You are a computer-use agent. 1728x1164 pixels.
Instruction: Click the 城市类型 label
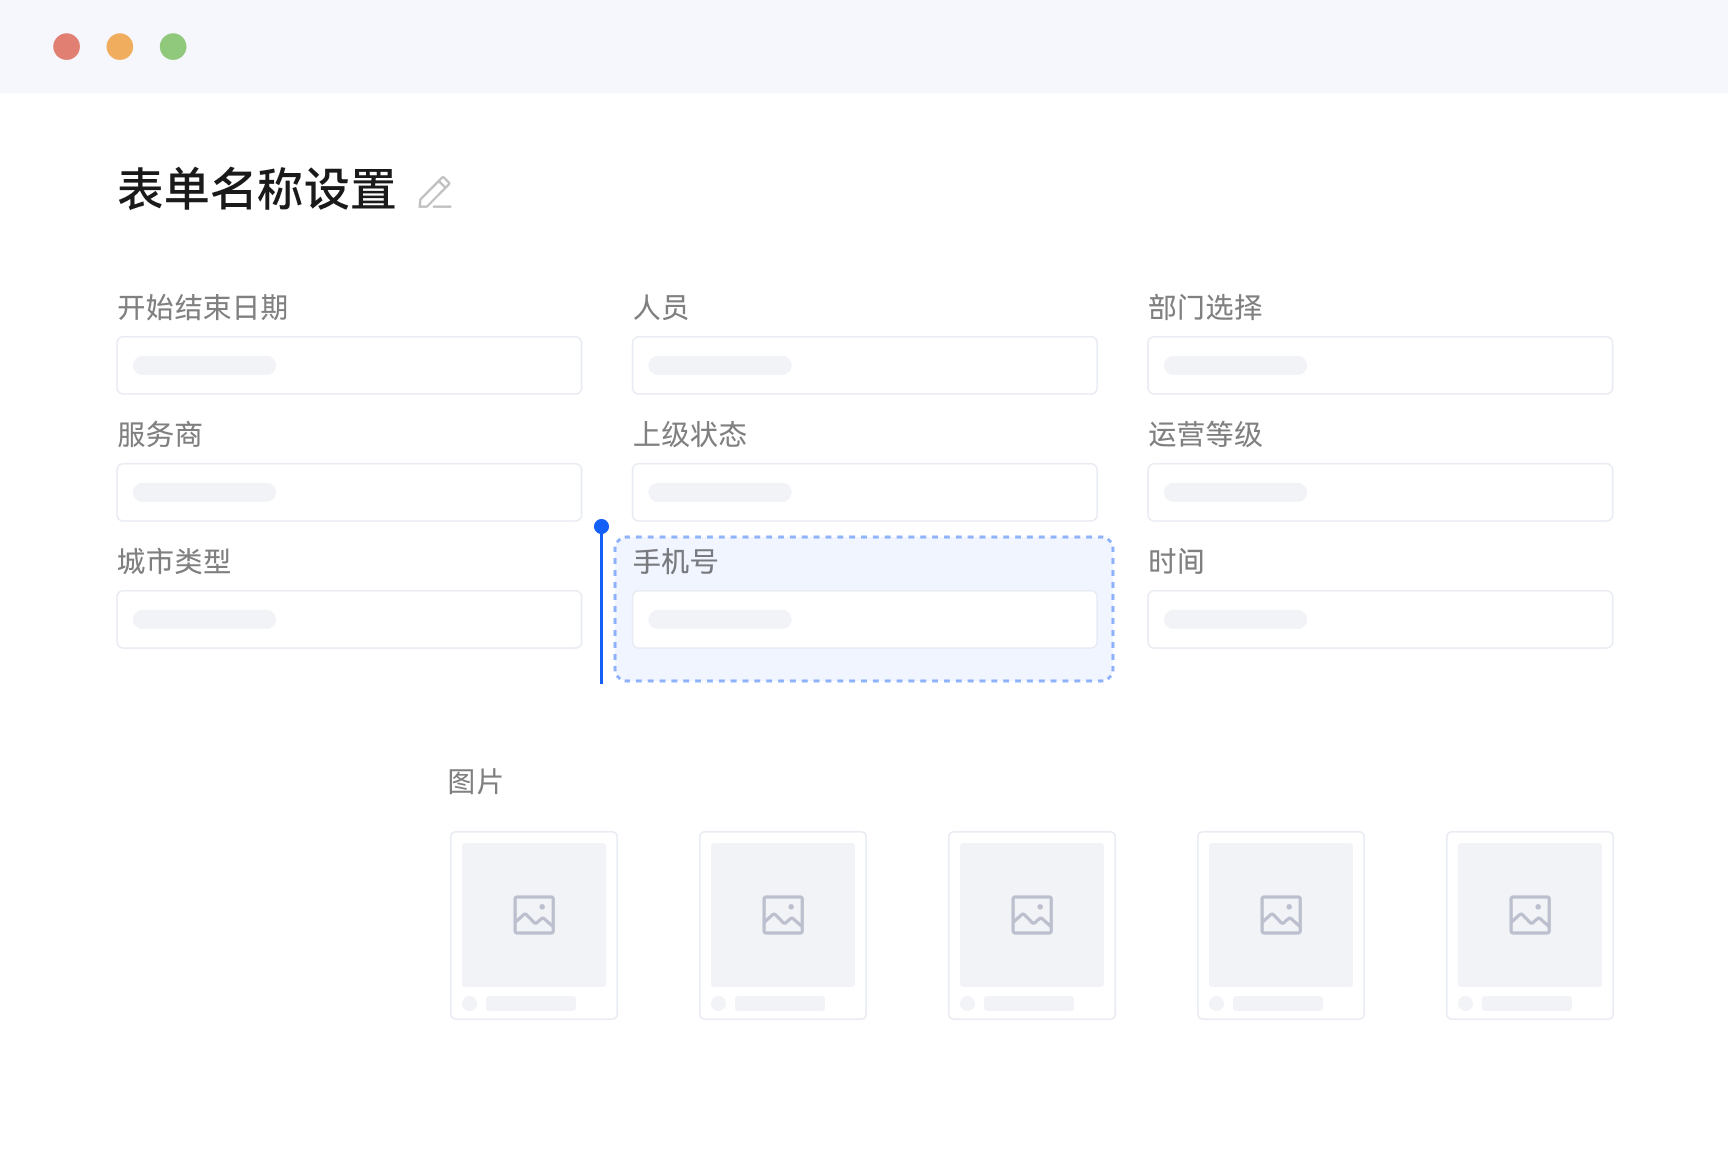point(174,562)
